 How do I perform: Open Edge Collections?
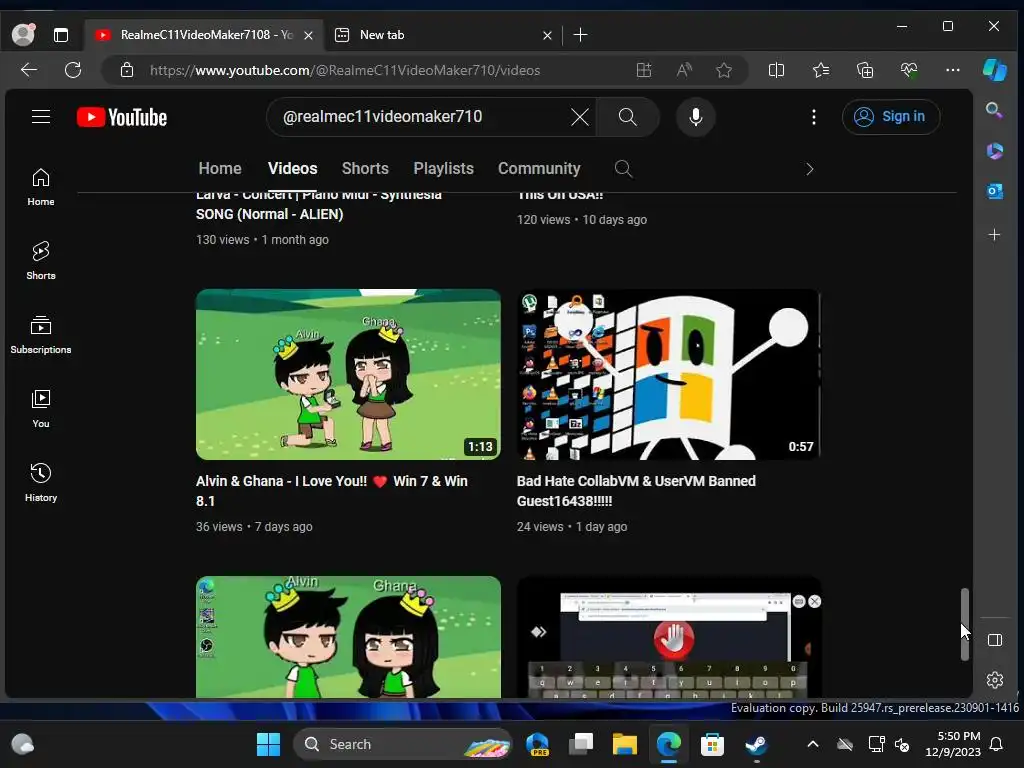(865, 70)
